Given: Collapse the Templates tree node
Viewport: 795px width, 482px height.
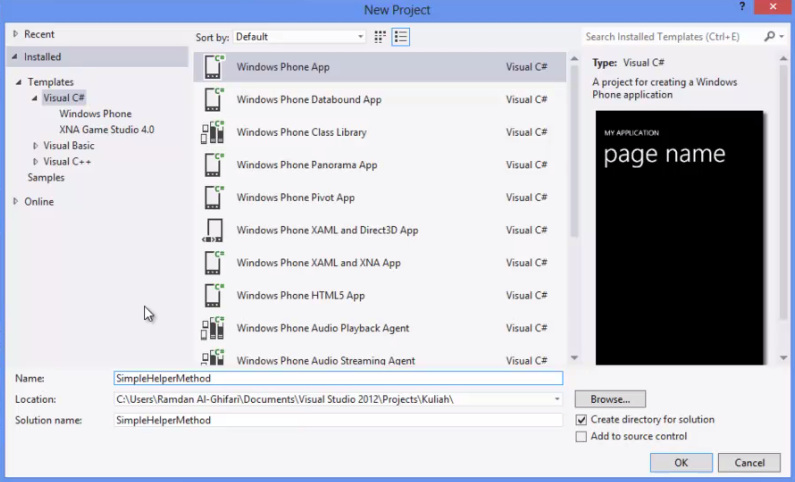Looking at the screenshot, I should (19, 82).
